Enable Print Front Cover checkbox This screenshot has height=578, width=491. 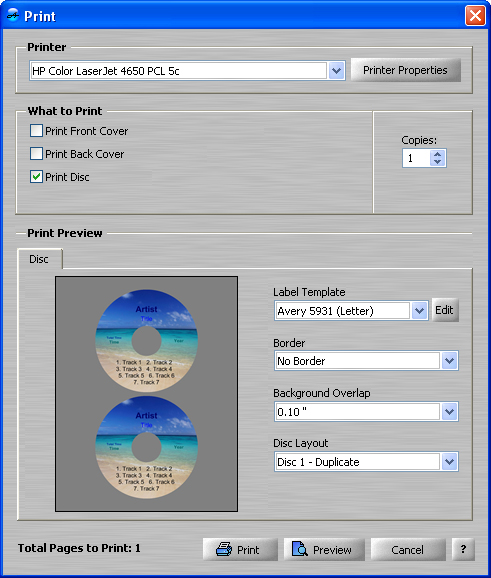pos(36,130)
